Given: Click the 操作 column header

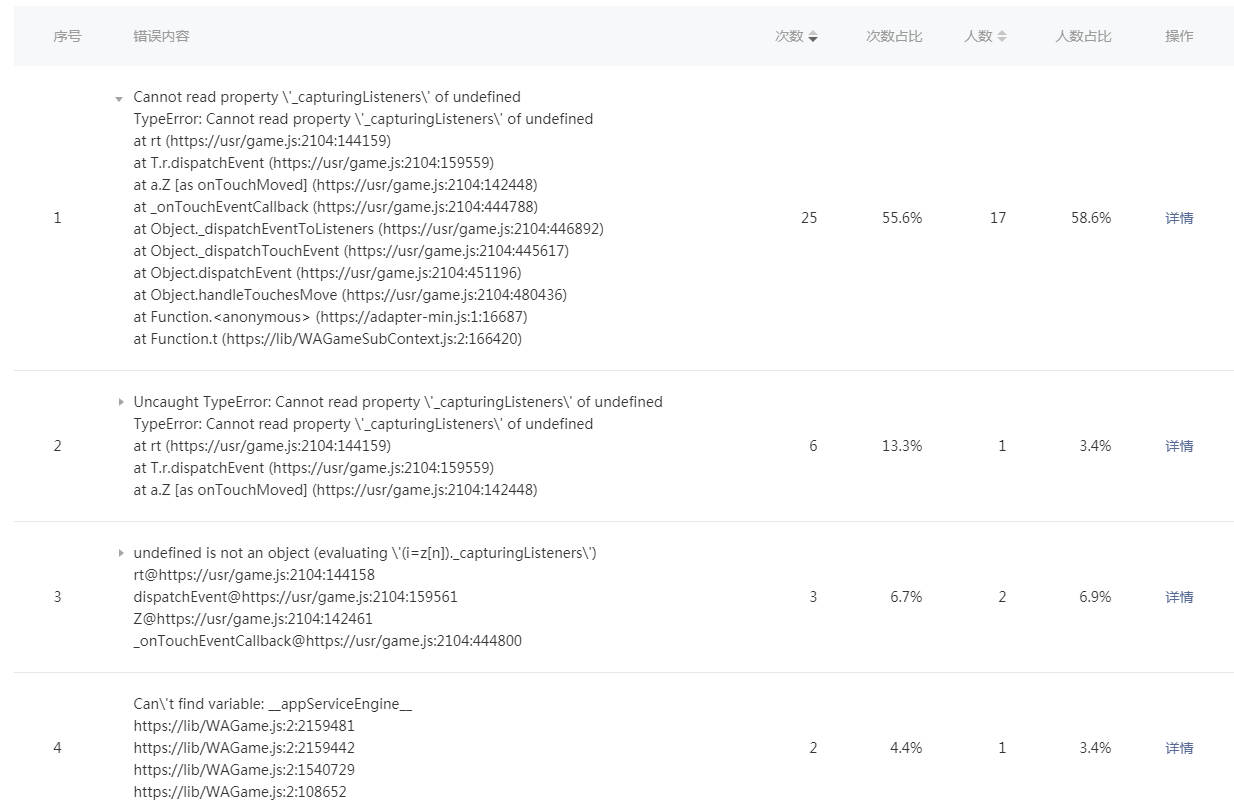Looking at the screenshot, I should tap(1179, 36).
